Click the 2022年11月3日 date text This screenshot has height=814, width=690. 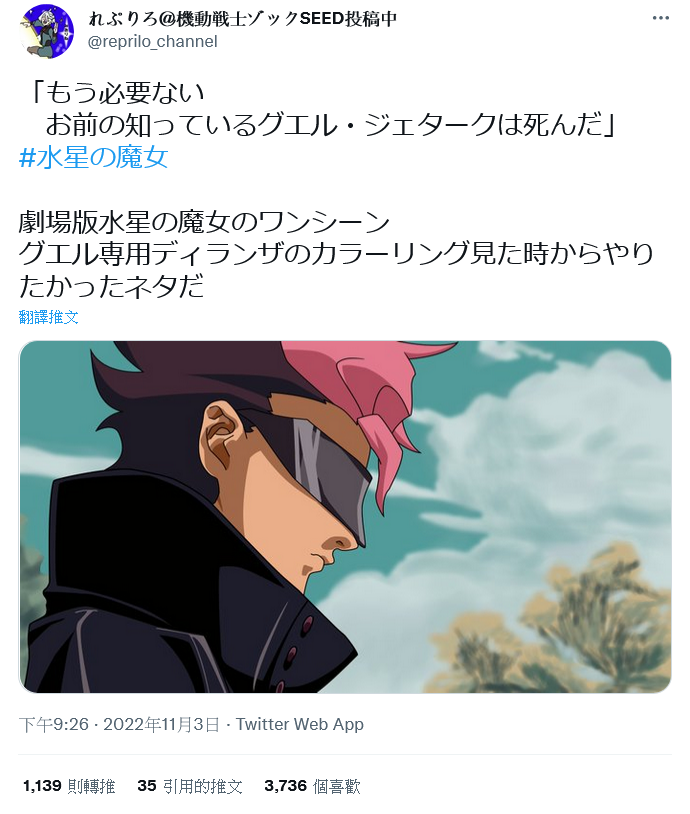tap(161, 724)
